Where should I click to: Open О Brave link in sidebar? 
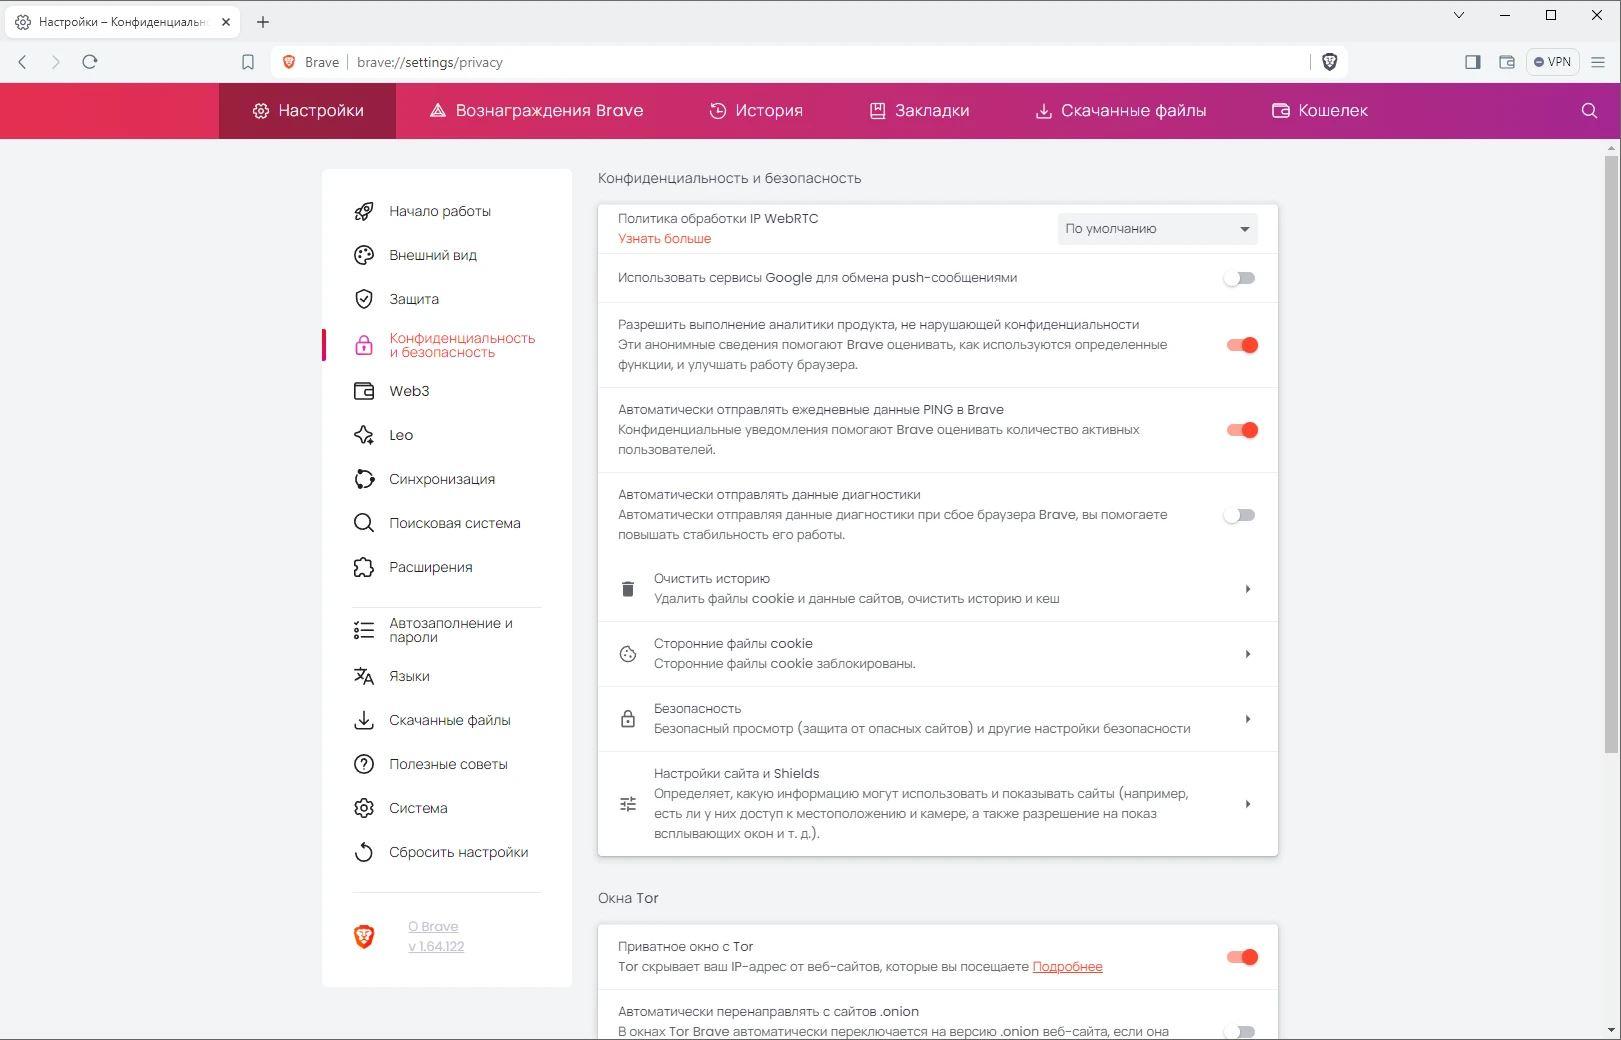pyautogui.click(x=433, y=927)
